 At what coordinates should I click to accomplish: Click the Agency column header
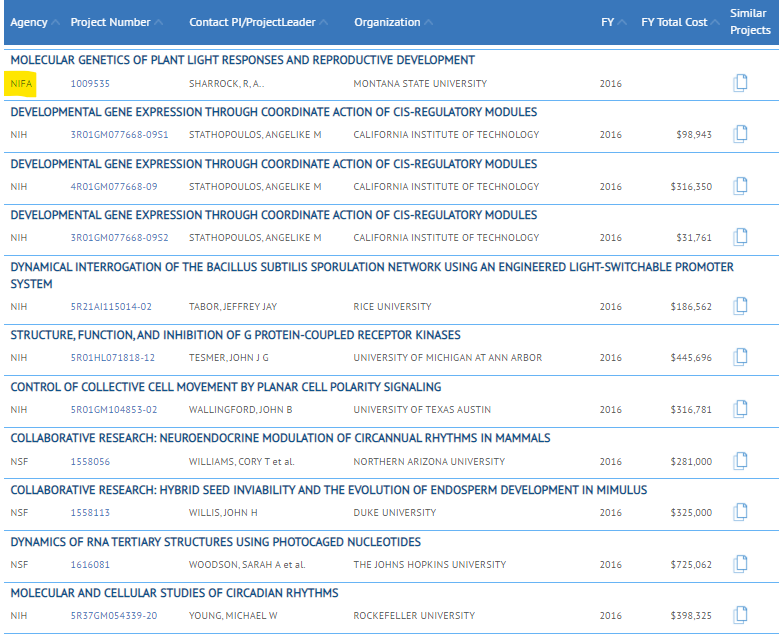(29, 22)
